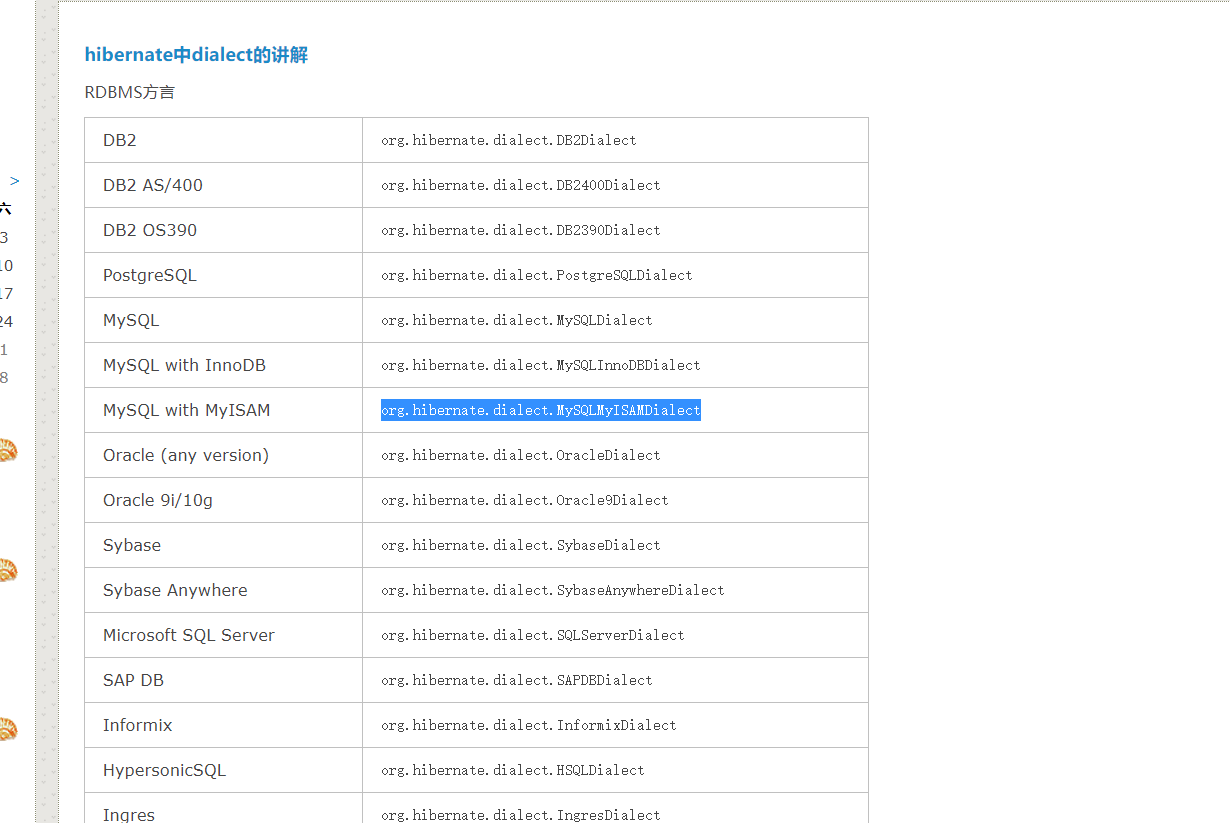Click the 'RDBMS方言' label above the table
The width and height of the screenshot is (1230, 823).
[x=129, y=91]
